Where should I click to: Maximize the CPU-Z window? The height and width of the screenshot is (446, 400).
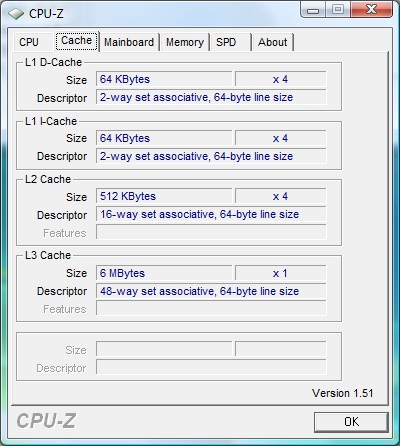click(337, 9)
